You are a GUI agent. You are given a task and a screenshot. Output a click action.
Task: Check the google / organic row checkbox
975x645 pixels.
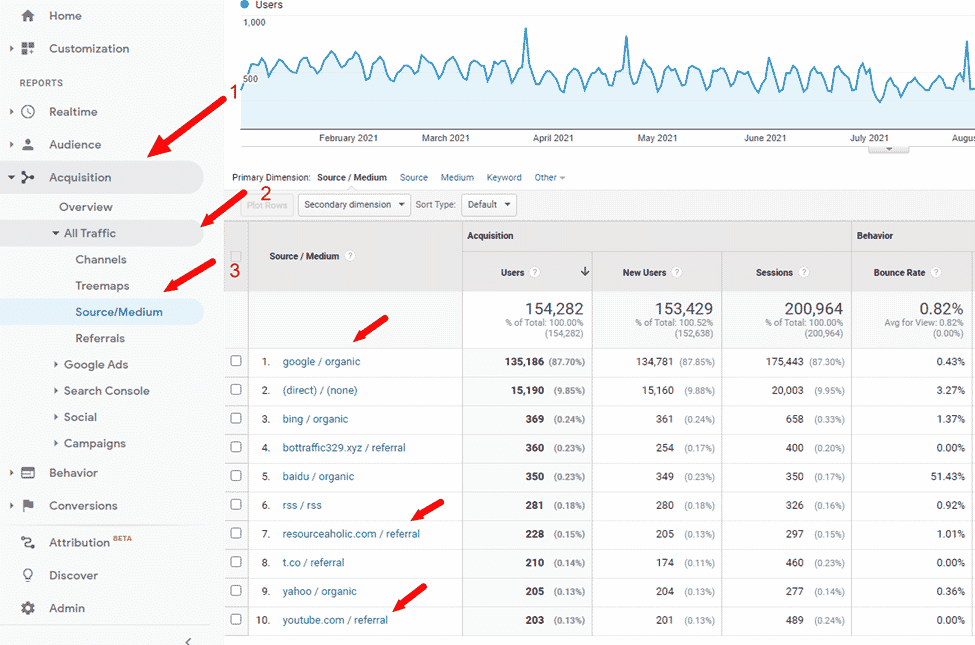click(x=236, y=361)
